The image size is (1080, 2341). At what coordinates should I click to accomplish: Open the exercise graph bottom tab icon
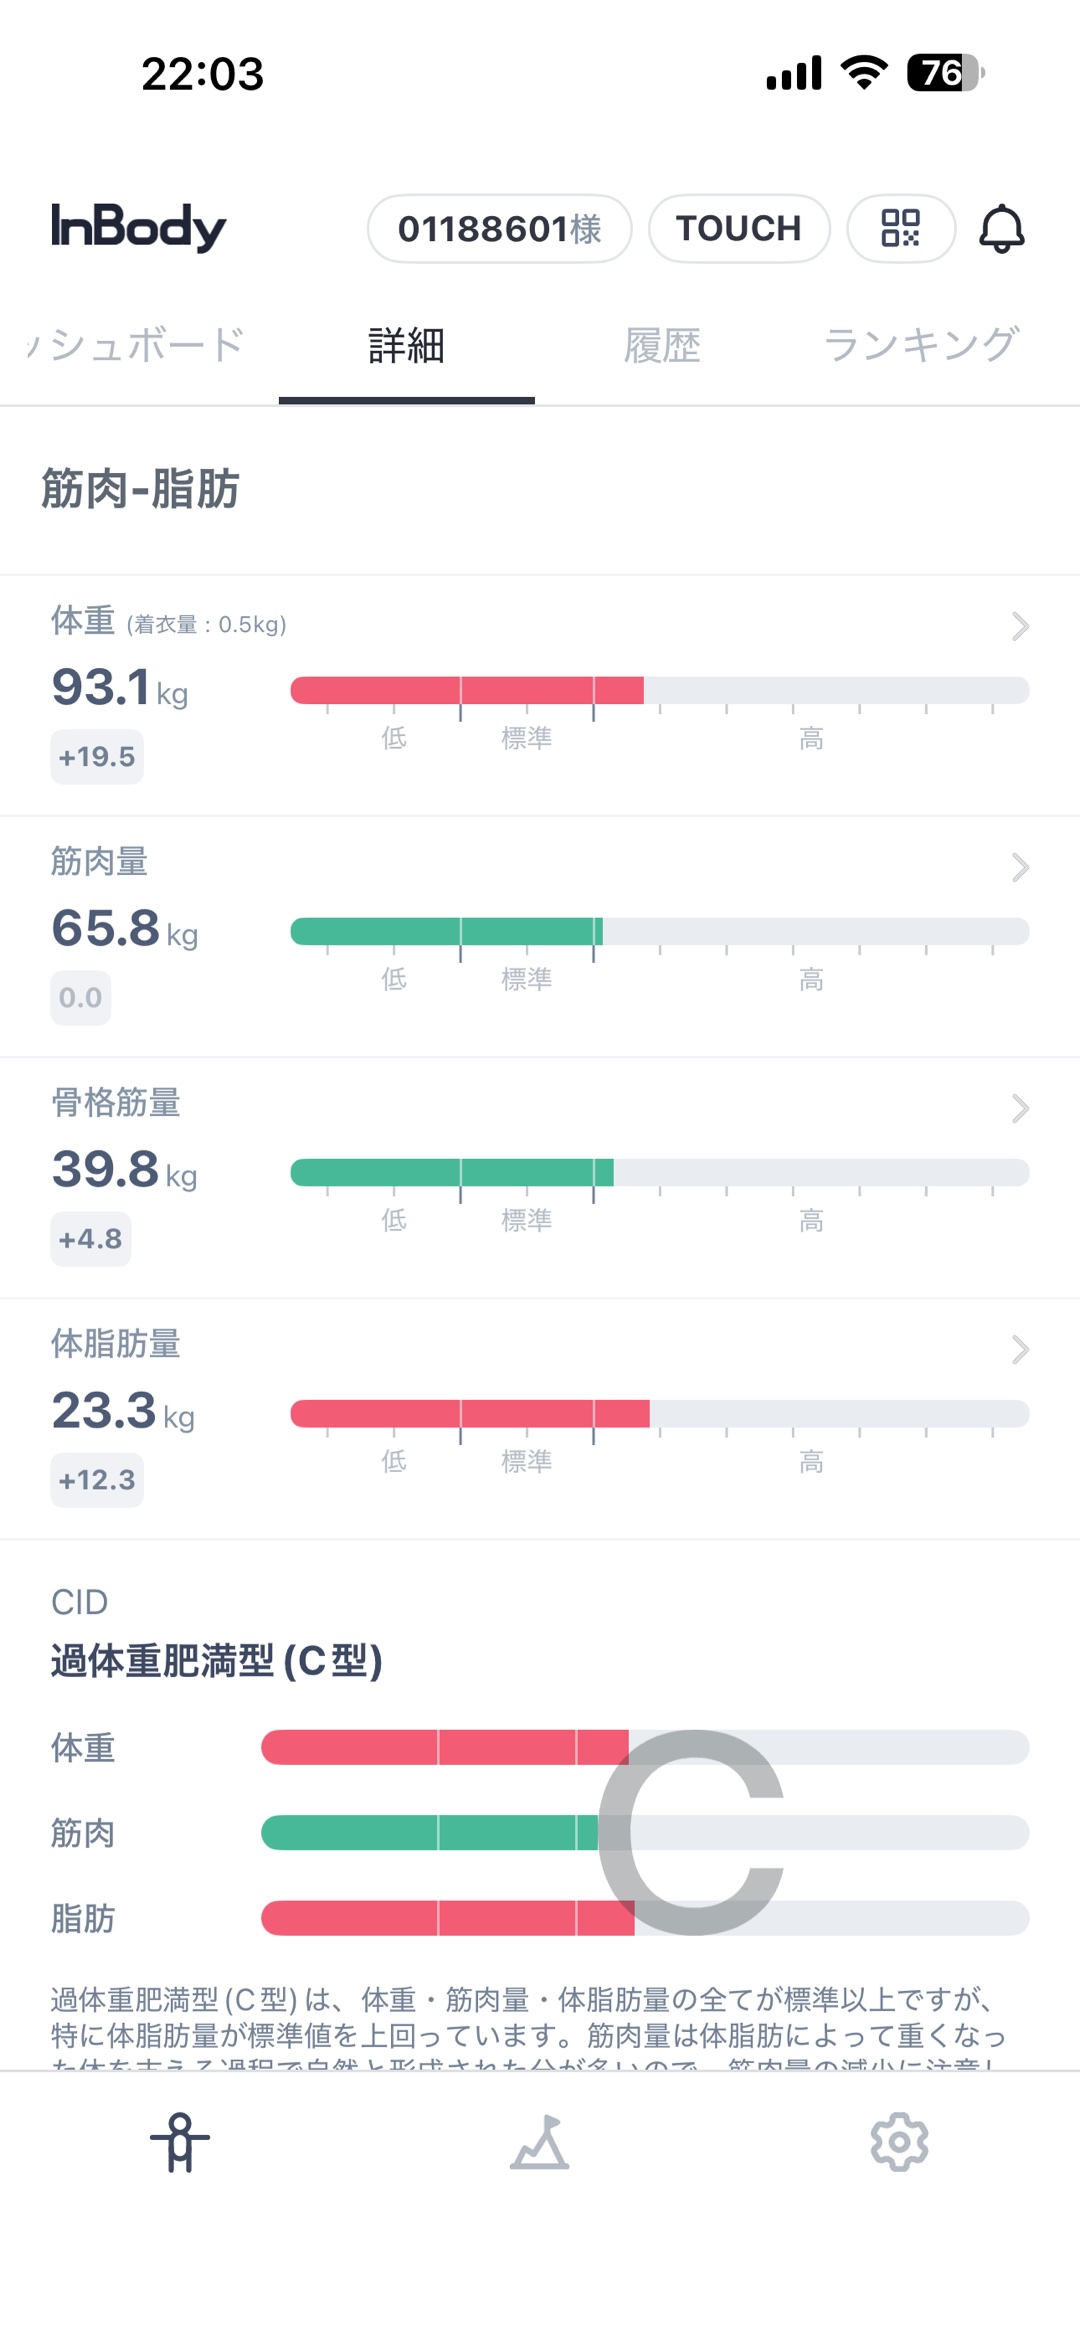(540, 2142)
